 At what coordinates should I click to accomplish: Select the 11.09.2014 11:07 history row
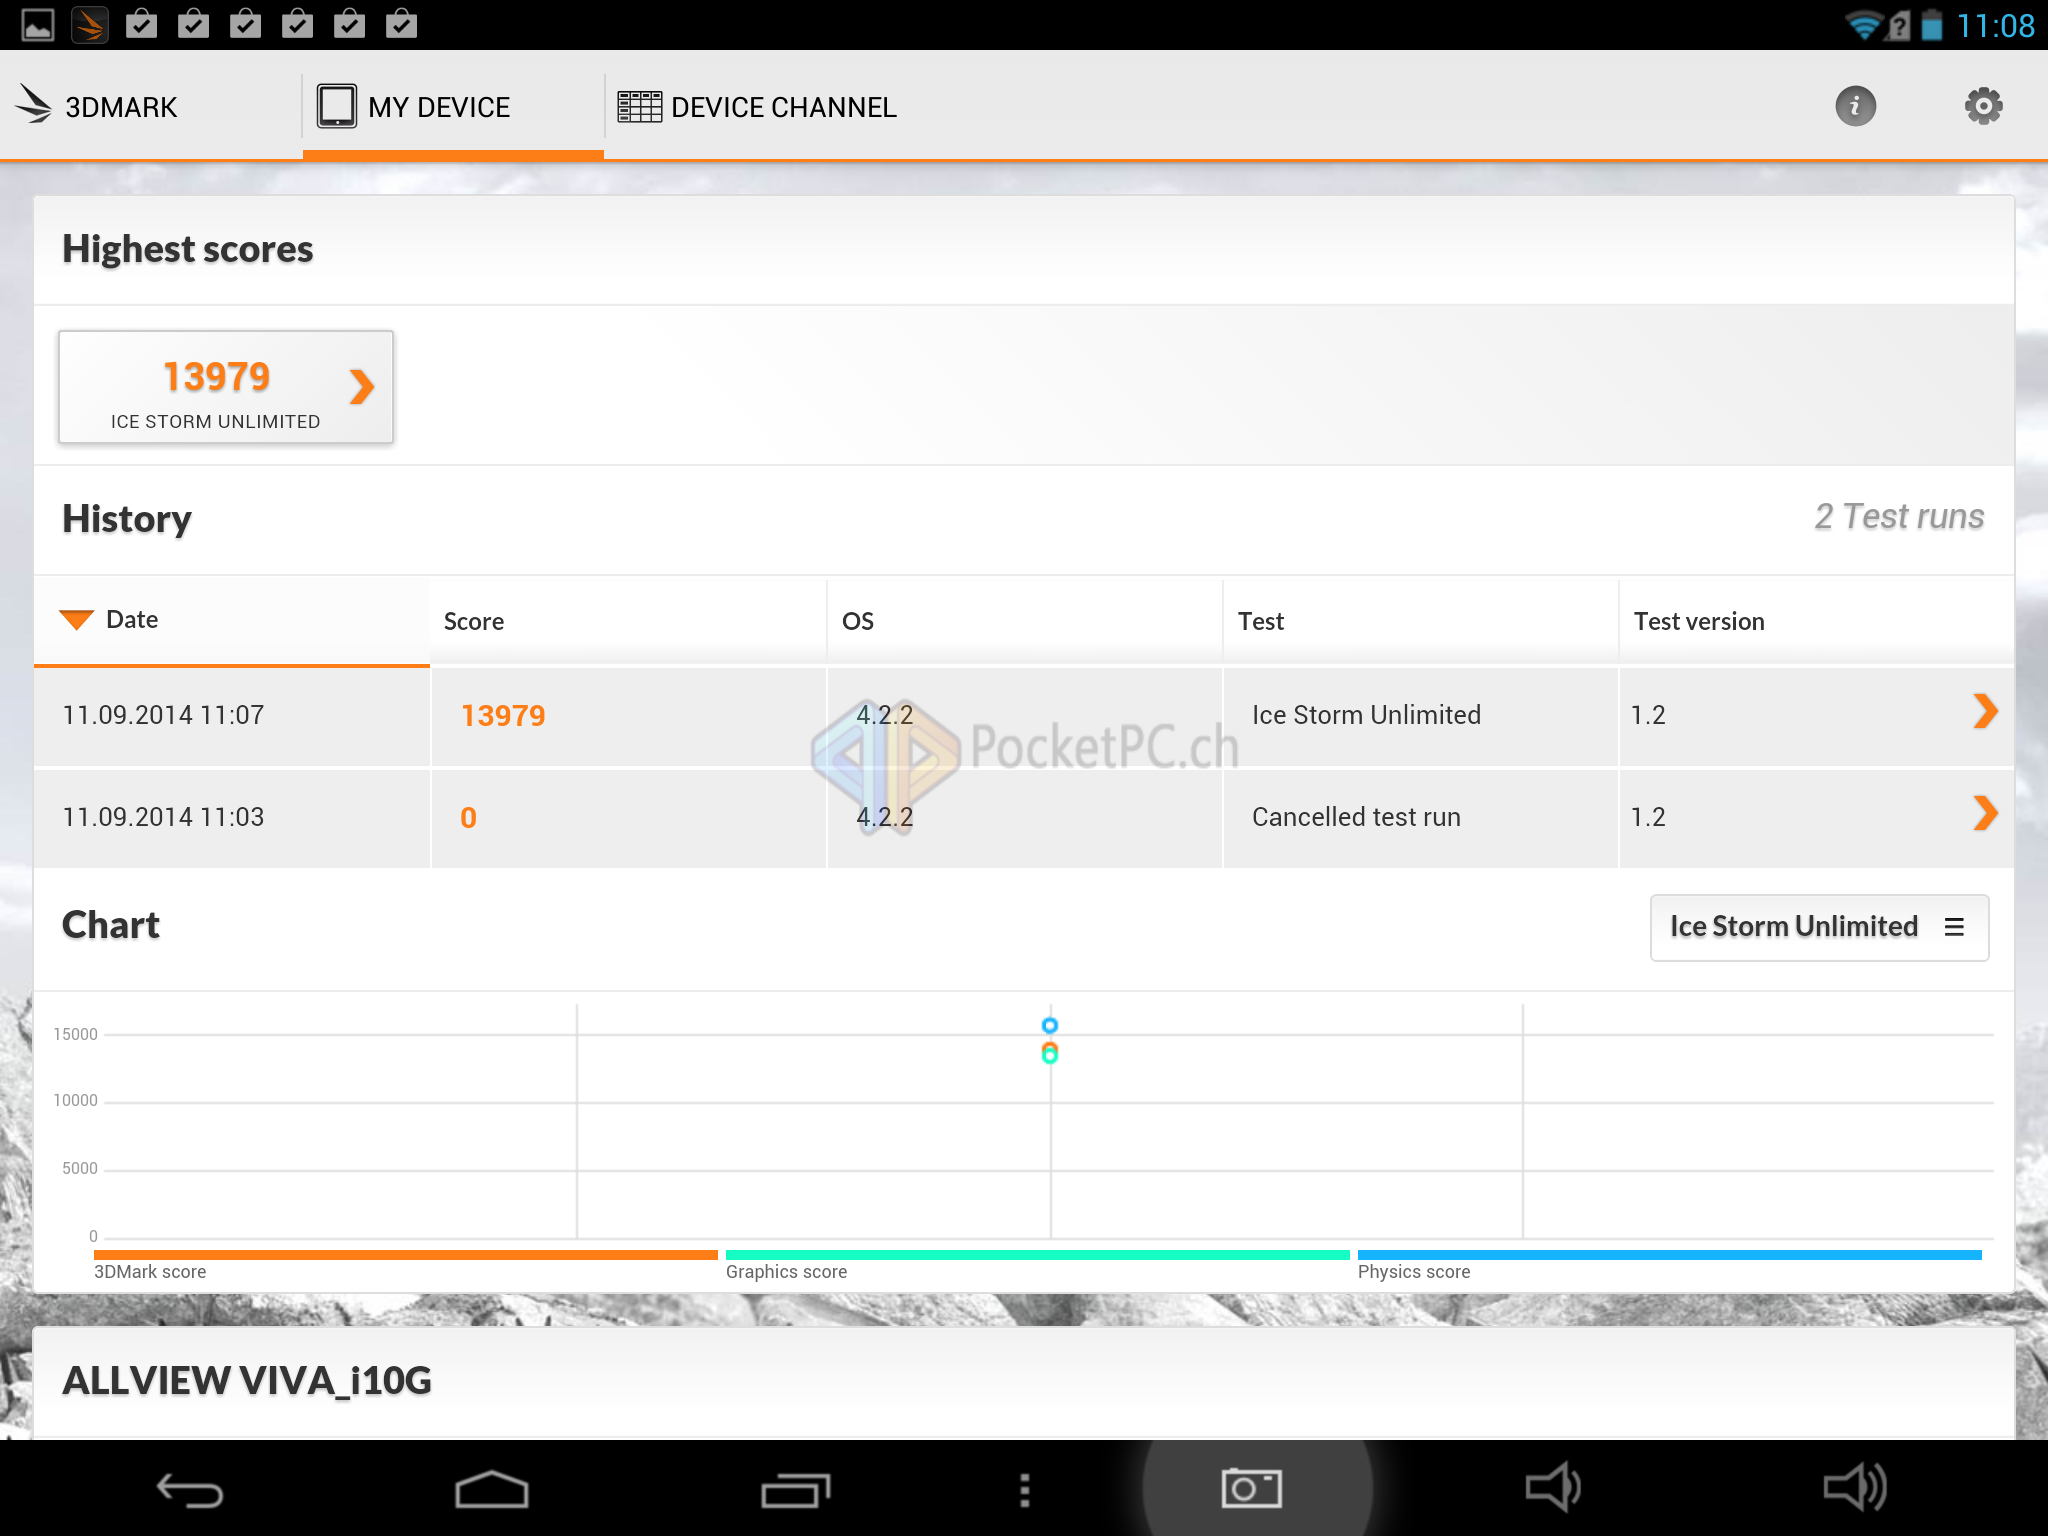[x=1024, y=716]
